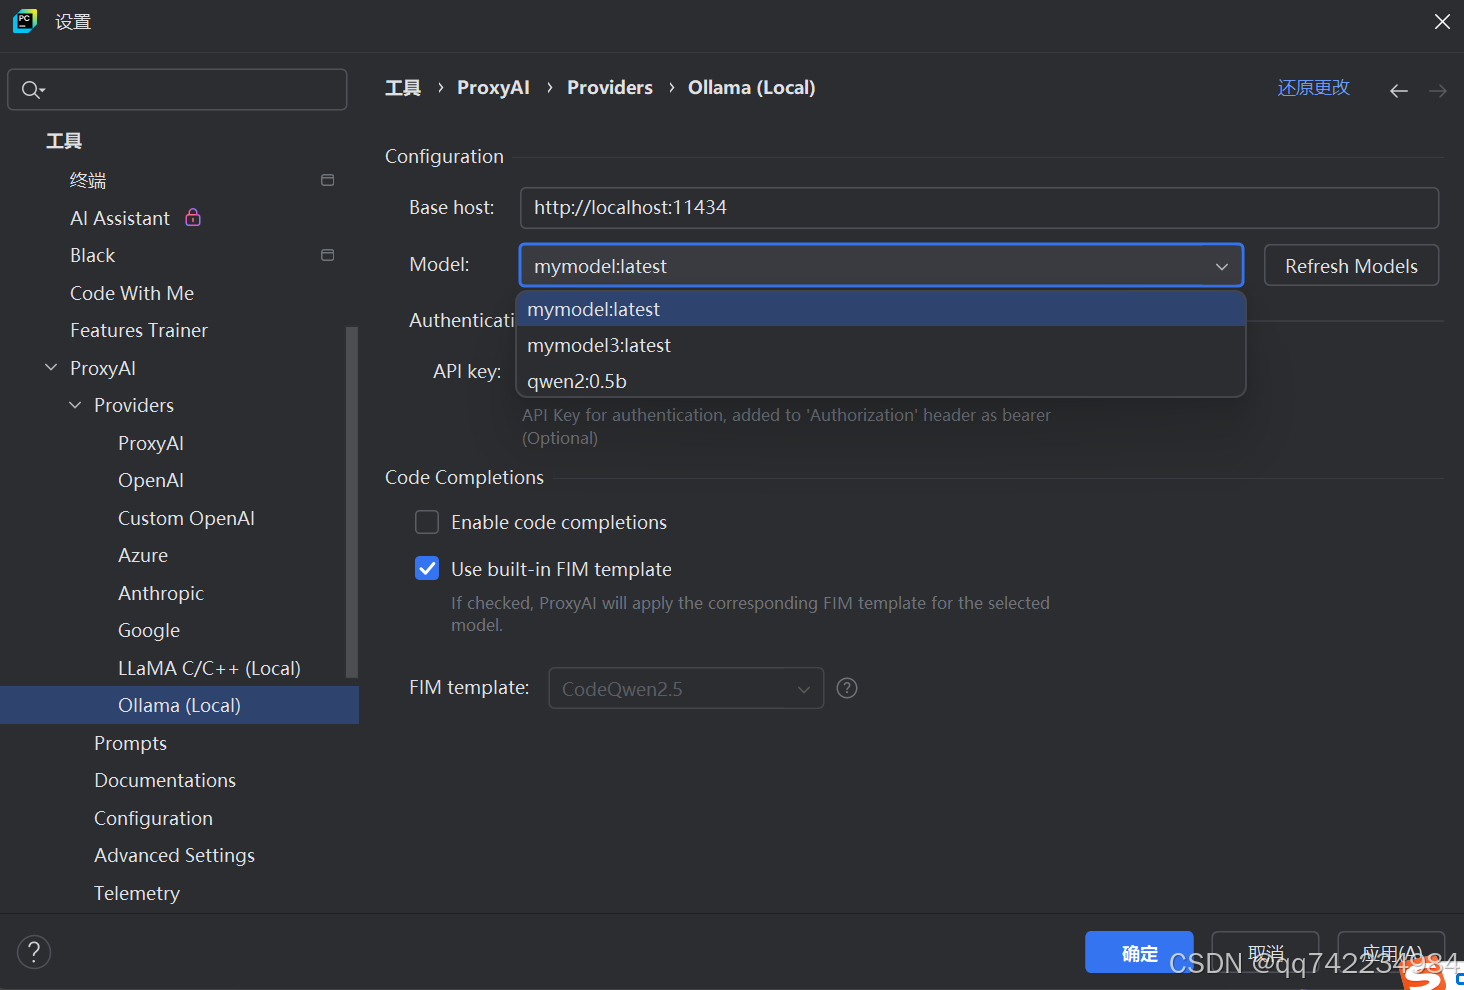Click the 还原更改 revert changes link
The width and height of the screenshot is (1464, 990).
[x=1313, y=88]
